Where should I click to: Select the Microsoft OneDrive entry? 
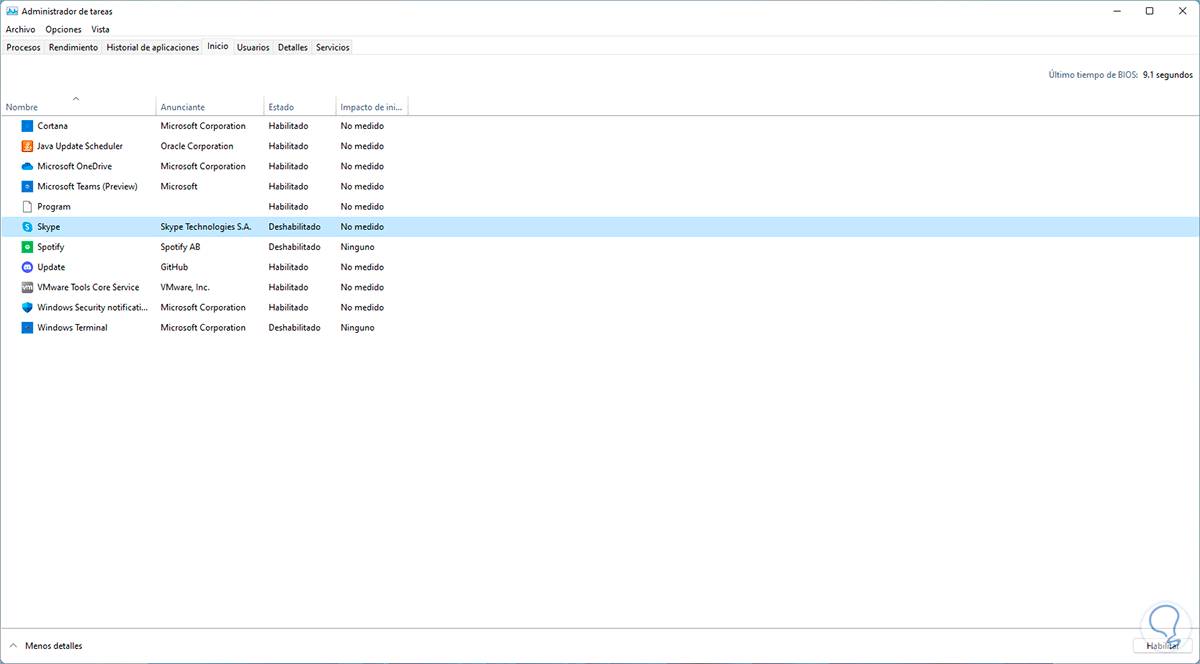click(x=74, y=166)
